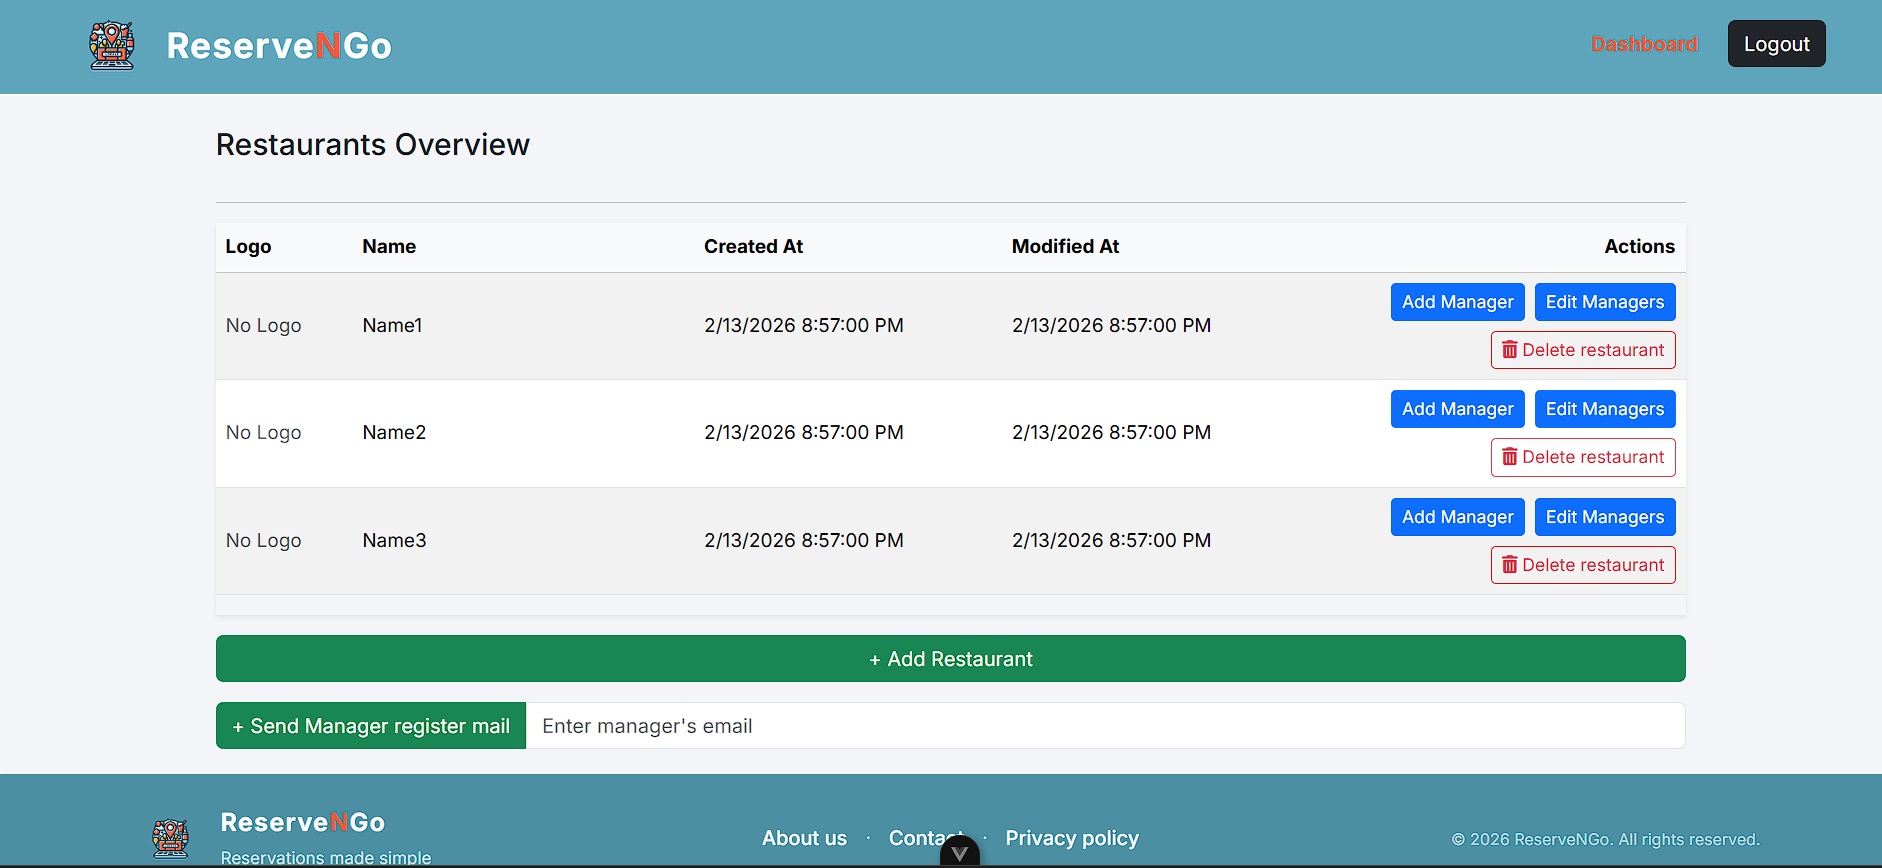The width and height of the screenshot is (1882, 868).
Task: Click the trash icon for Name1 restaurant
Action: (x=1509, y=350)
